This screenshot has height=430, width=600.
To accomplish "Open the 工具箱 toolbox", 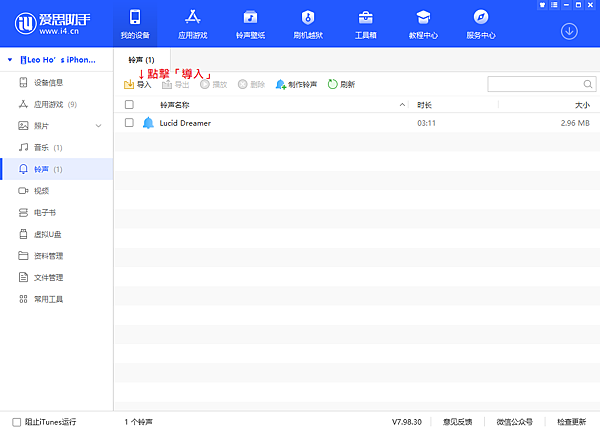I will click(365, 24).
